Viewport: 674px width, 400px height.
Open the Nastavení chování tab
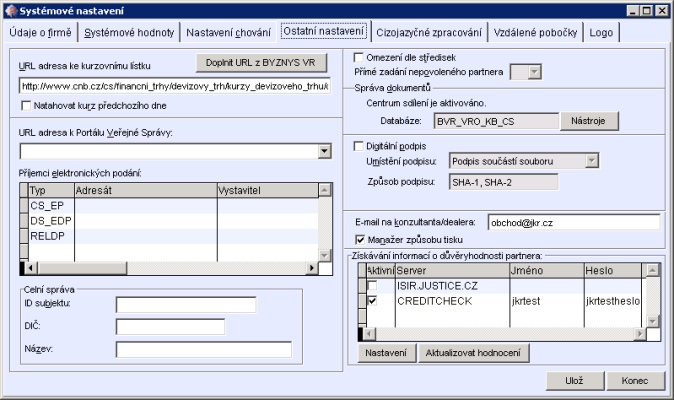click(x=230, y=32)
